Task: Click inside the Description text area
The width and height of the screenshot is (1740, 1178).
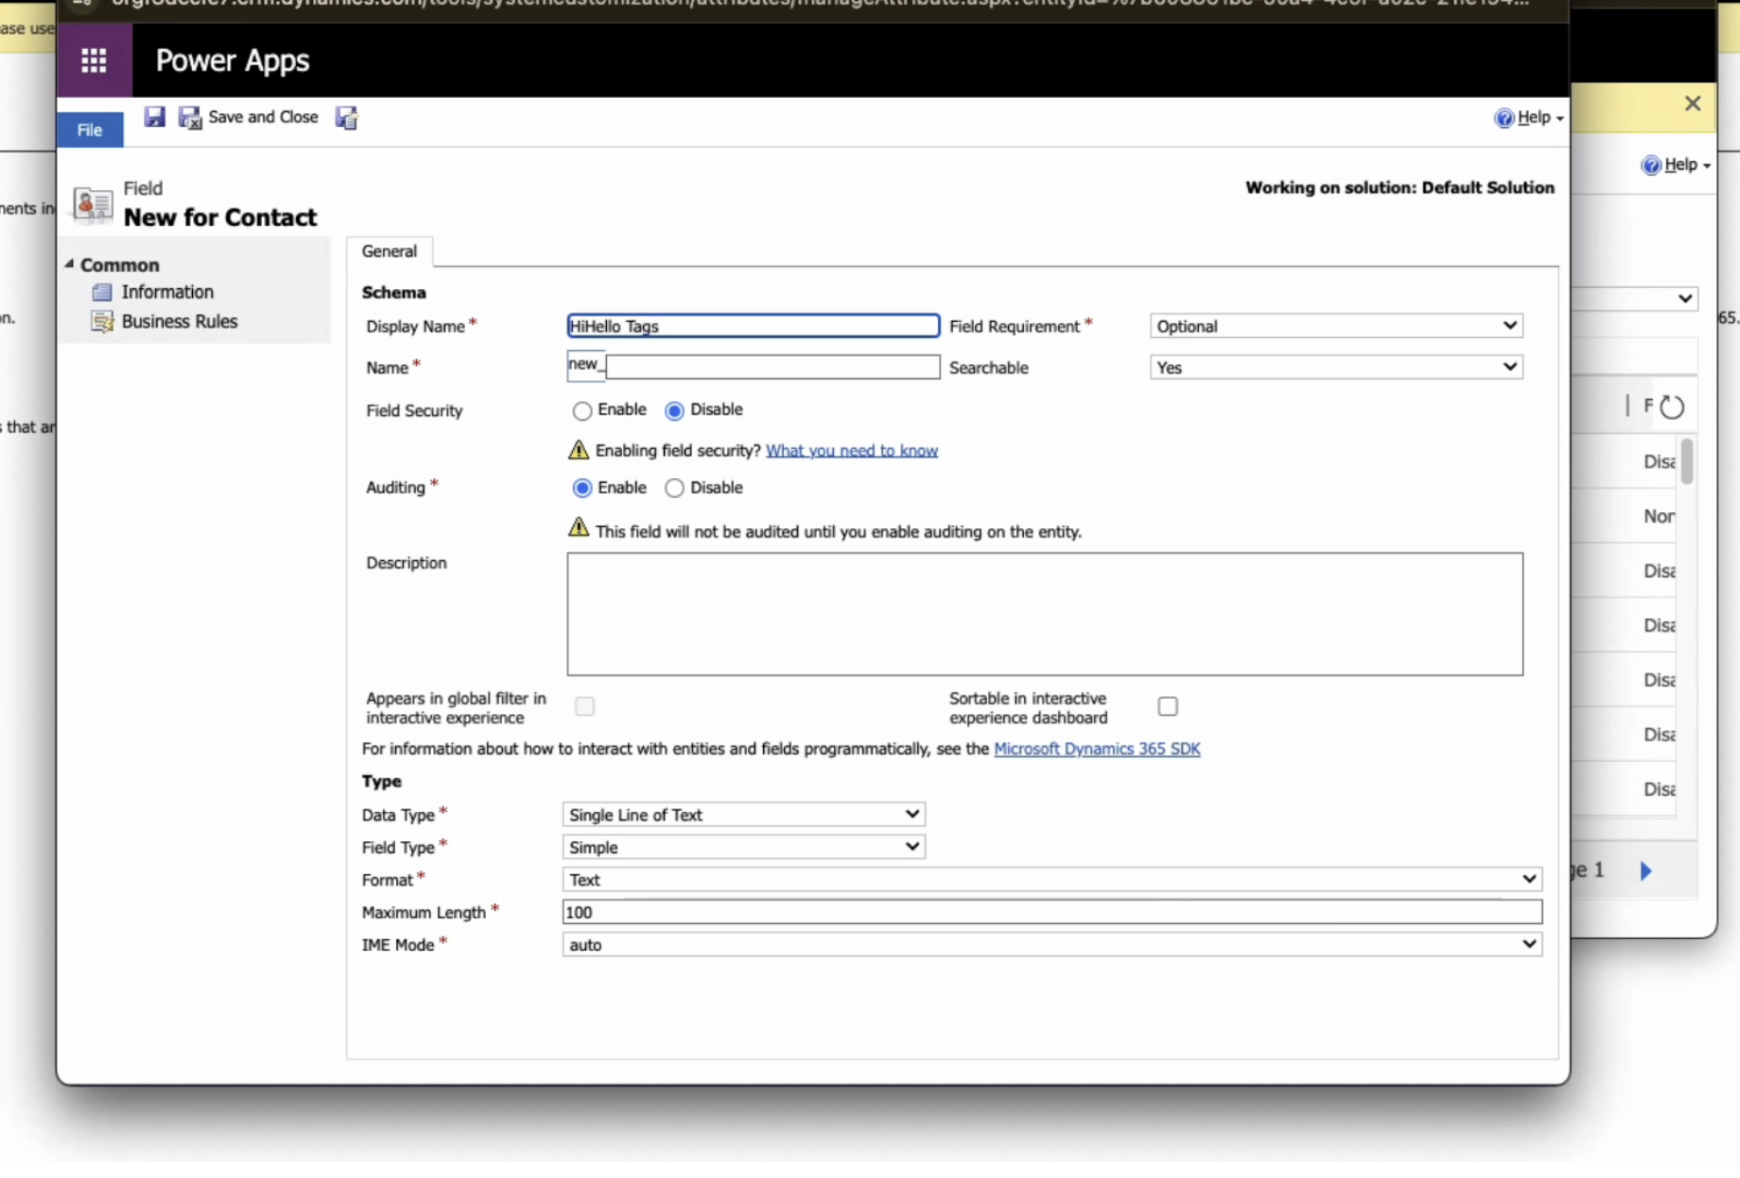Action: point(1045,614)
